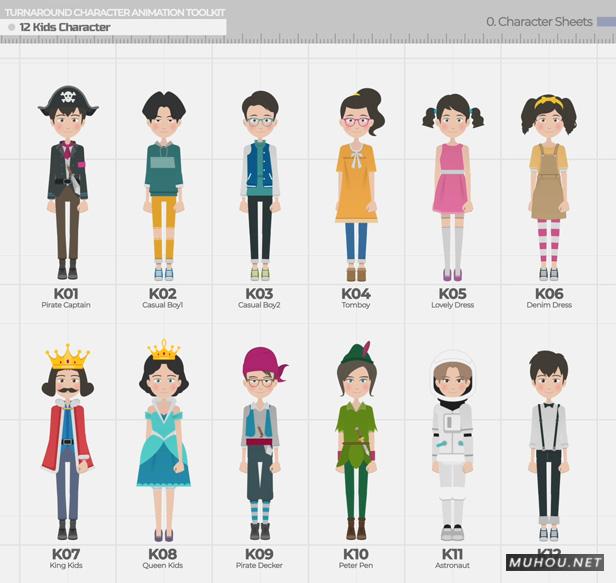This screenshot has height=583, width=616.
Task: Click the K05 code text
Action: click(x=453, y=293)
